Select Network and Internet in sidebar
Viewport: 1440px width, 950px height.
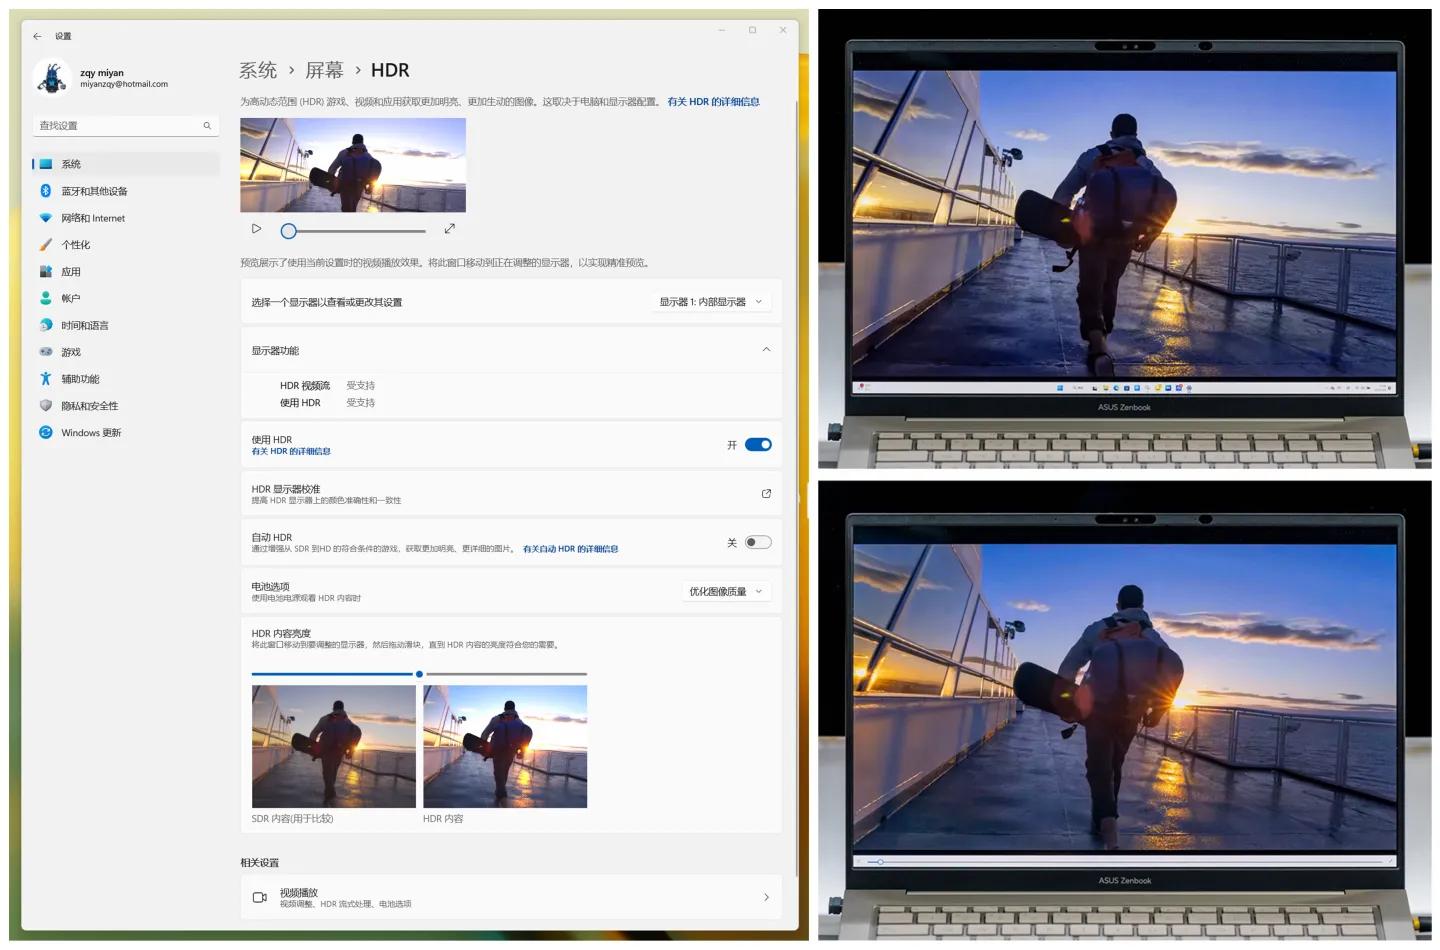pos(93,217)
